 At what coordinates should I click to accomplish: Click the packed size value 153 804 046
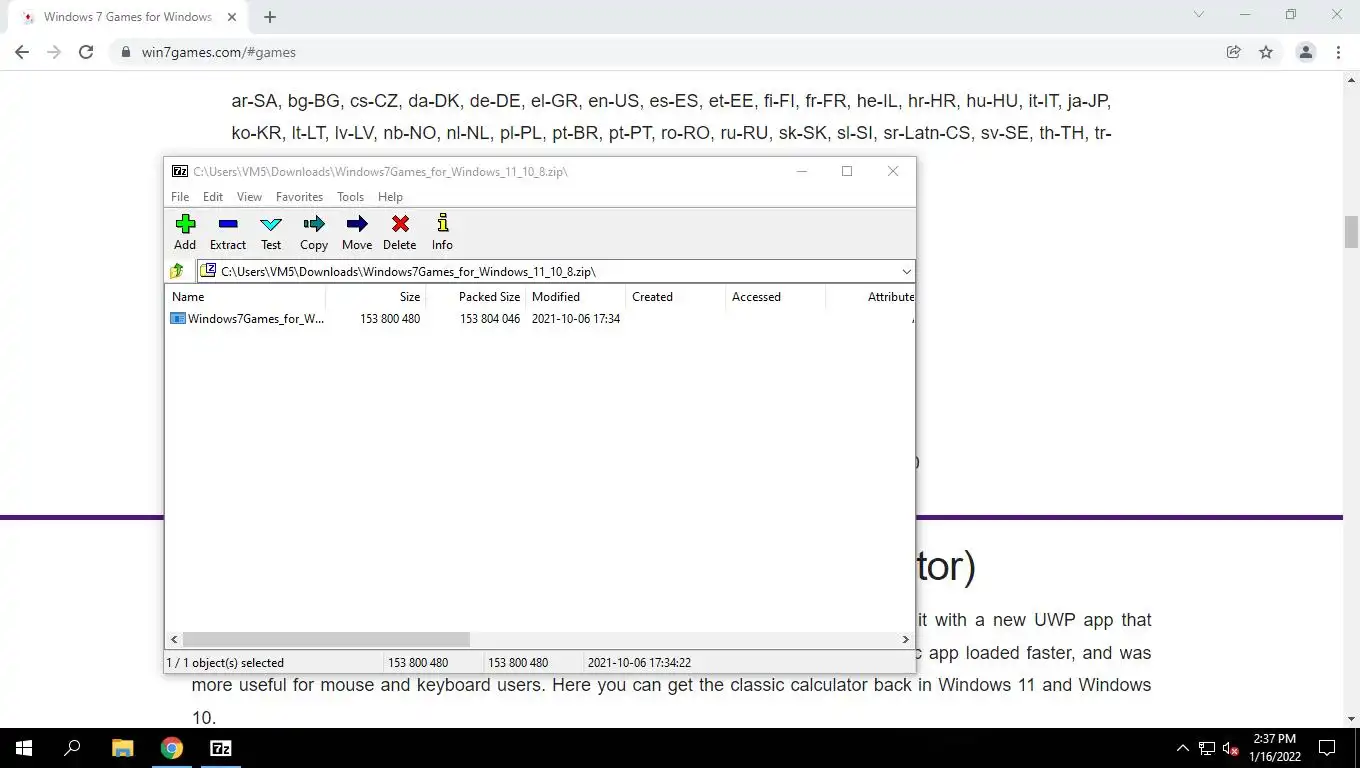pyautogui.click(x=490, y=318)
